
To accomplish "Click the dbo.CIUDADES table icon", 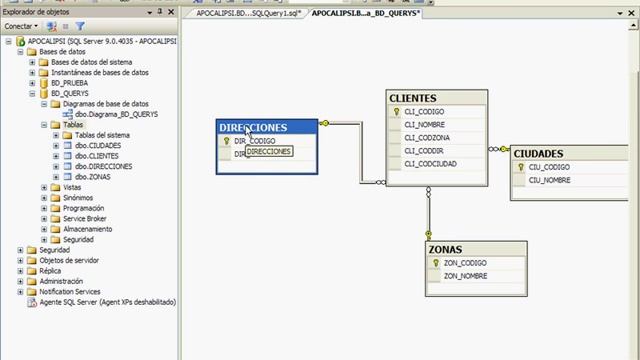I will tap(68, 146).
